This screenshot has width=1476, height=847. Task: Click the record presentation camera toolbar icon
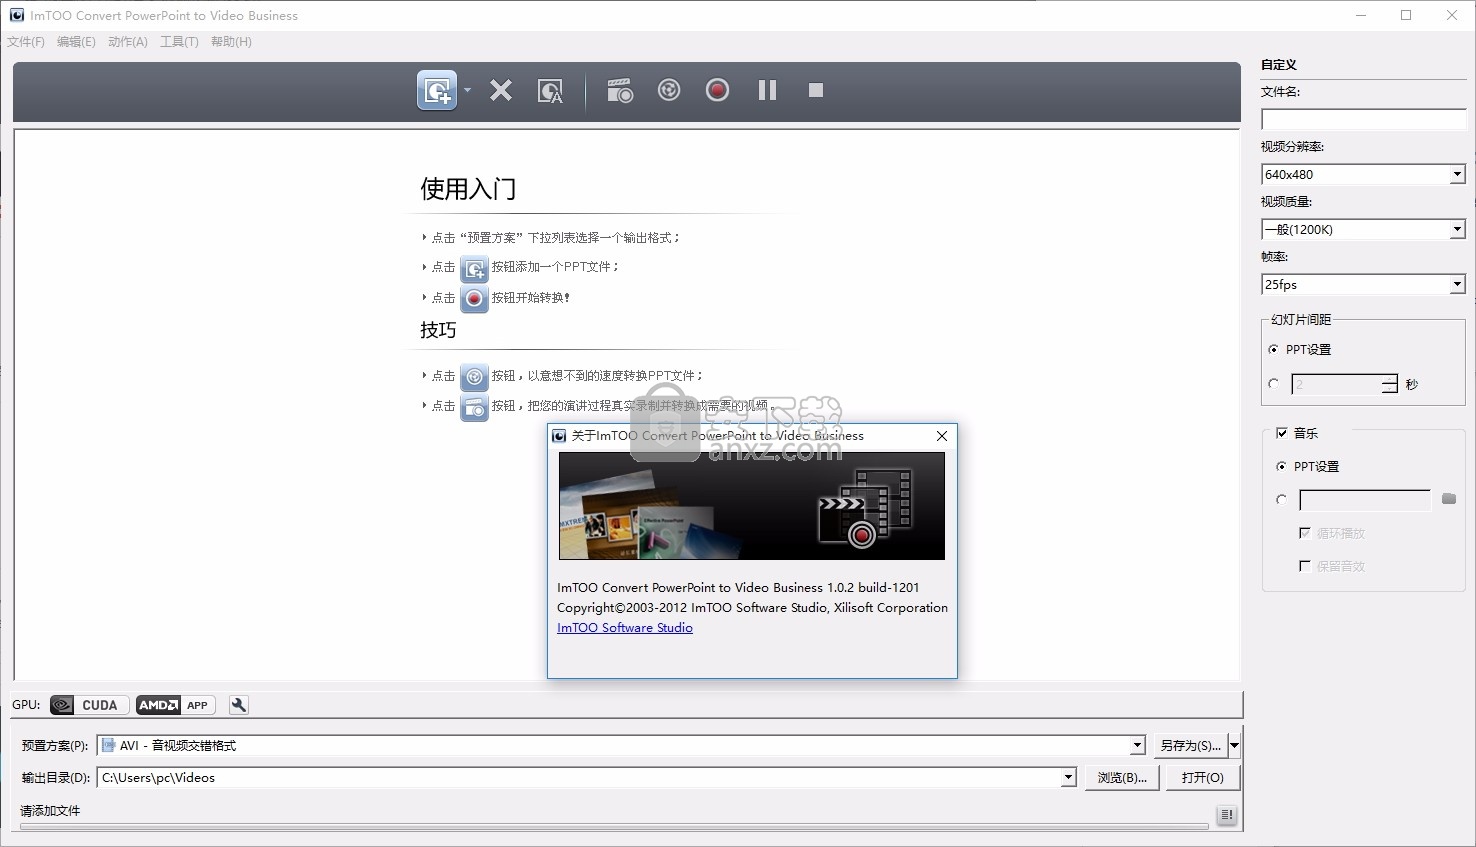tap(620, 91)
